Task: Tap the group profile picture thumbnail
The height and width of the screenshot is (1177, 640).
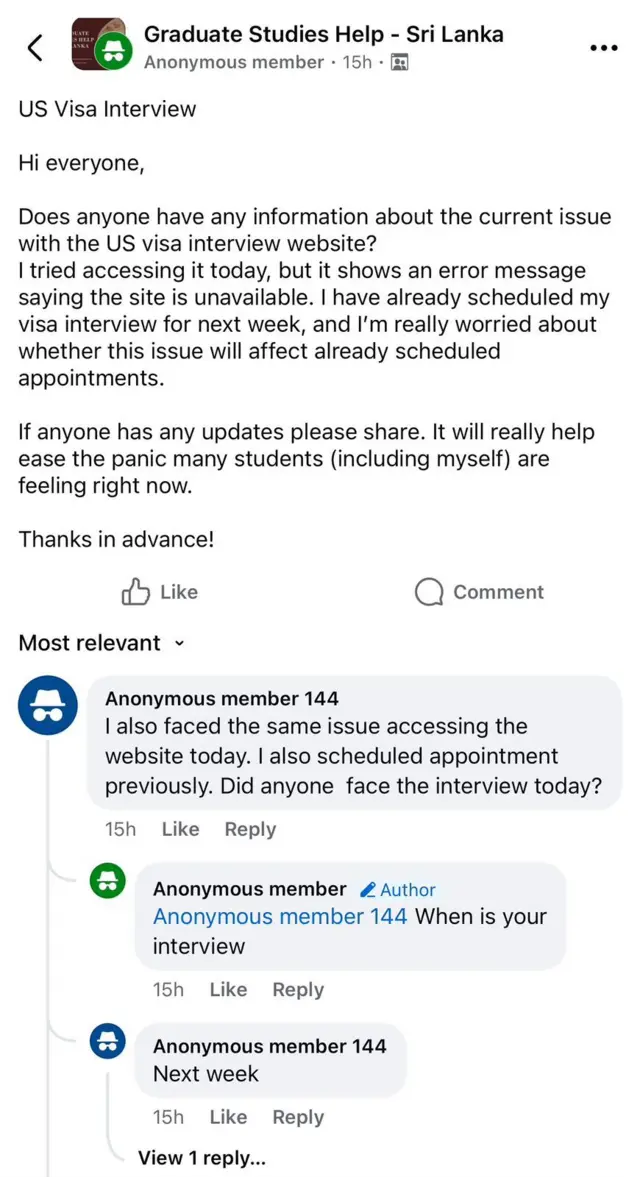Action: pyautogui.click(x=97, y=44)
